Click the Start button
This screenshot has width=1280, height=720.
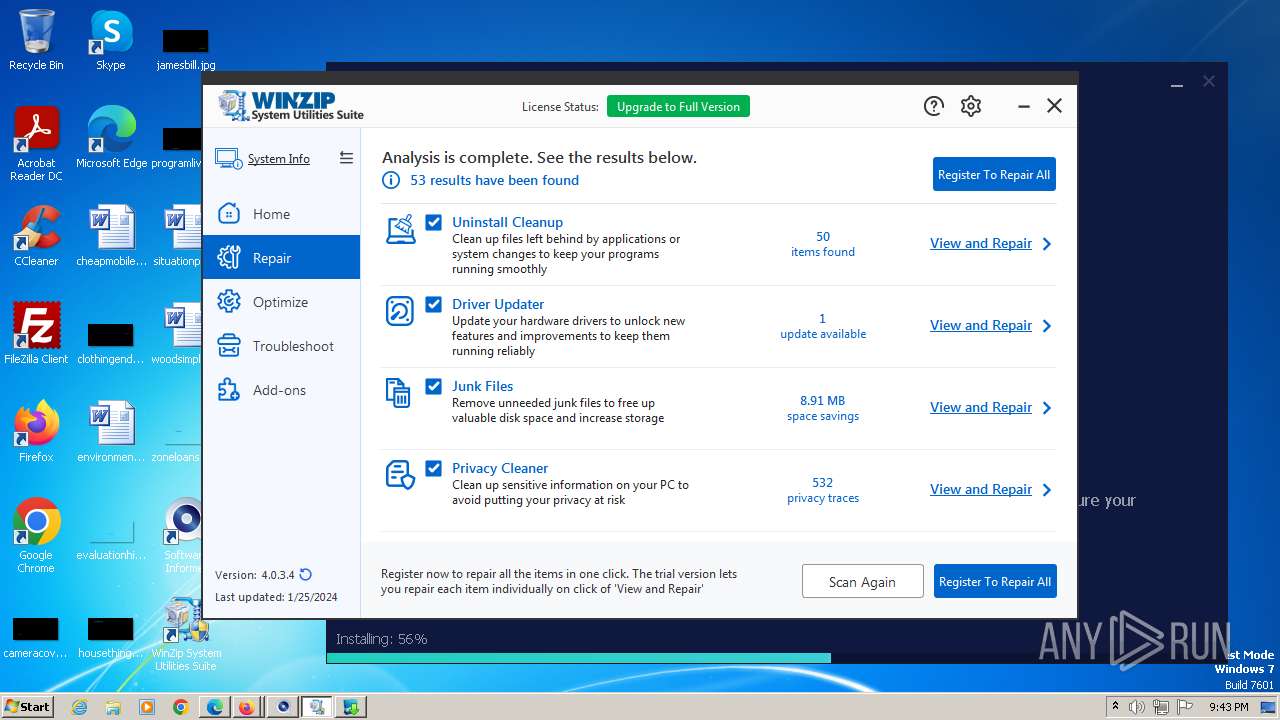(x=28, y=707)
